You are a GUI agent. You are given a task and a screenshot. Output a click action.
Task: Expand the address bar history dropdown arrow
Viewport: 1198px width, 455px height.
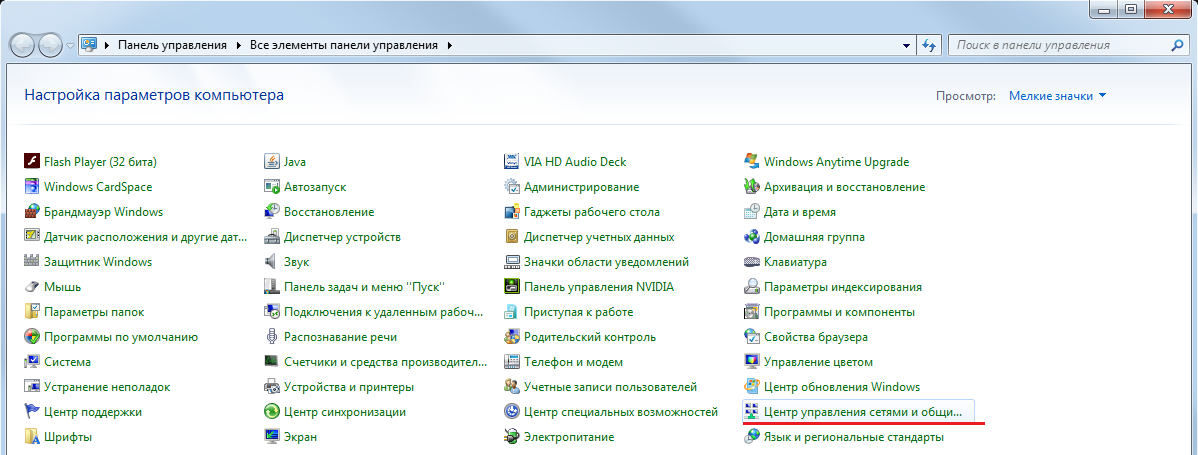[x=907, y=45]
